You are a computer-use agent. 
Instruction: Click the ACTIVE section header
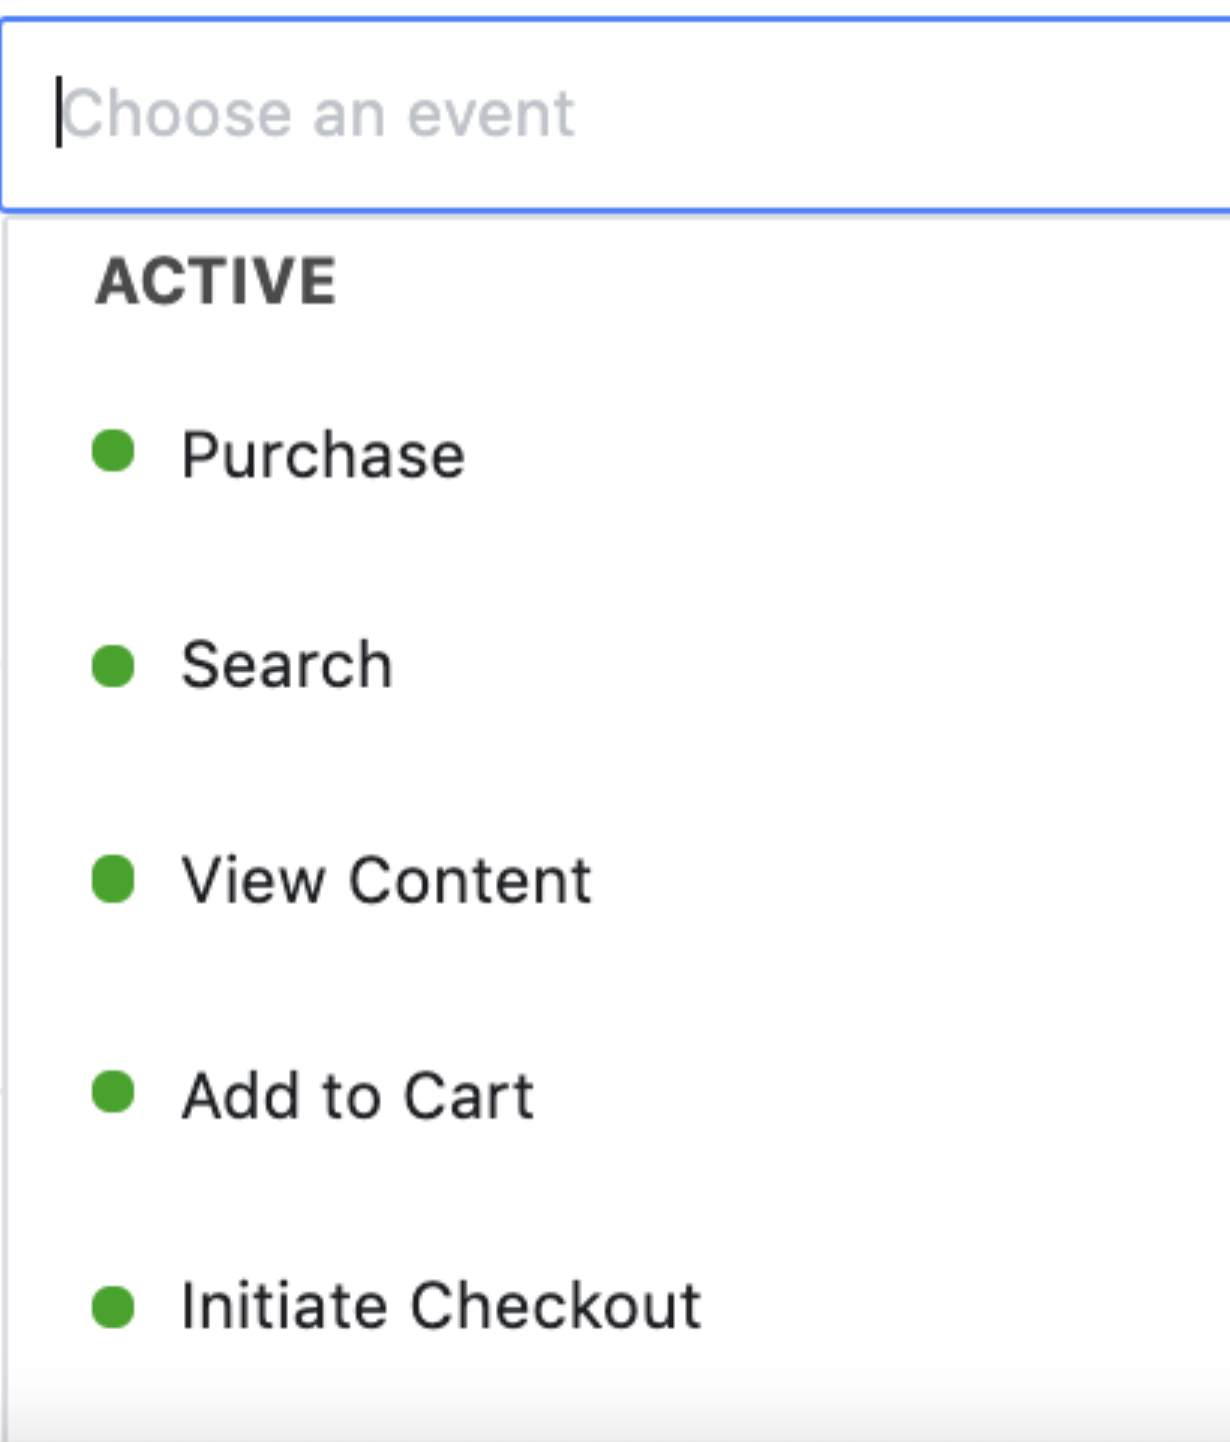(215, 281)
